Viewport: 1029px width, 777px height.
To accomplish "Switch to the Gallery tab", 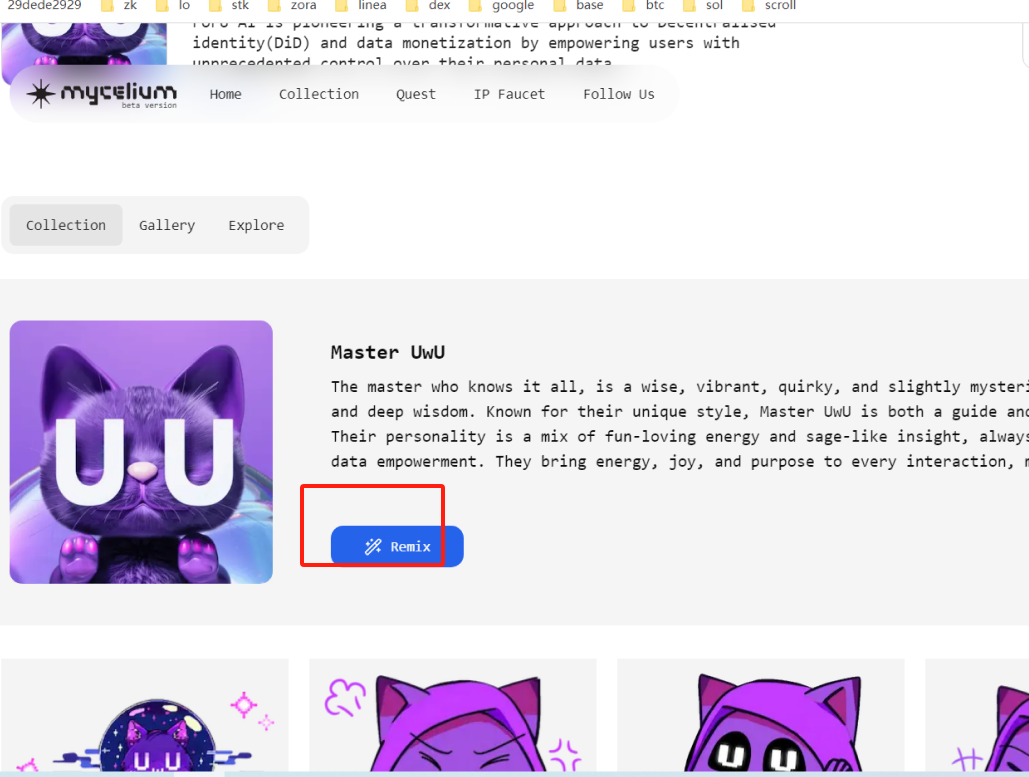I will pos(167,225).
